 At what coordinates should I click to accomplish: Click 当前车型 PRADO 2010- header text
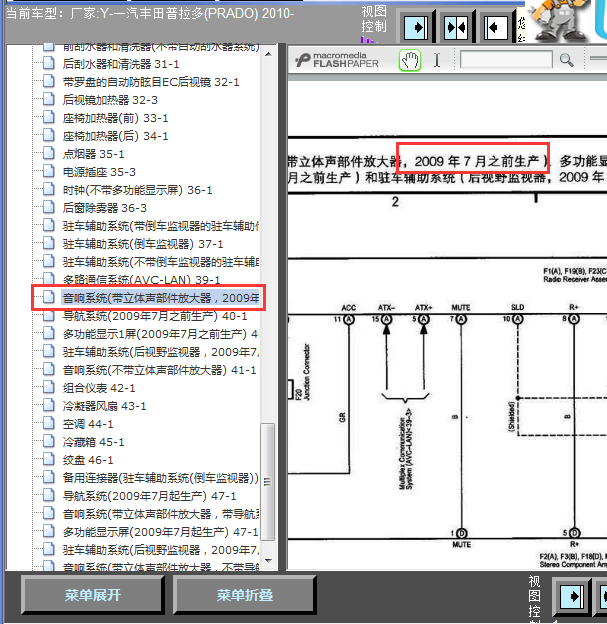pos(150,14)
